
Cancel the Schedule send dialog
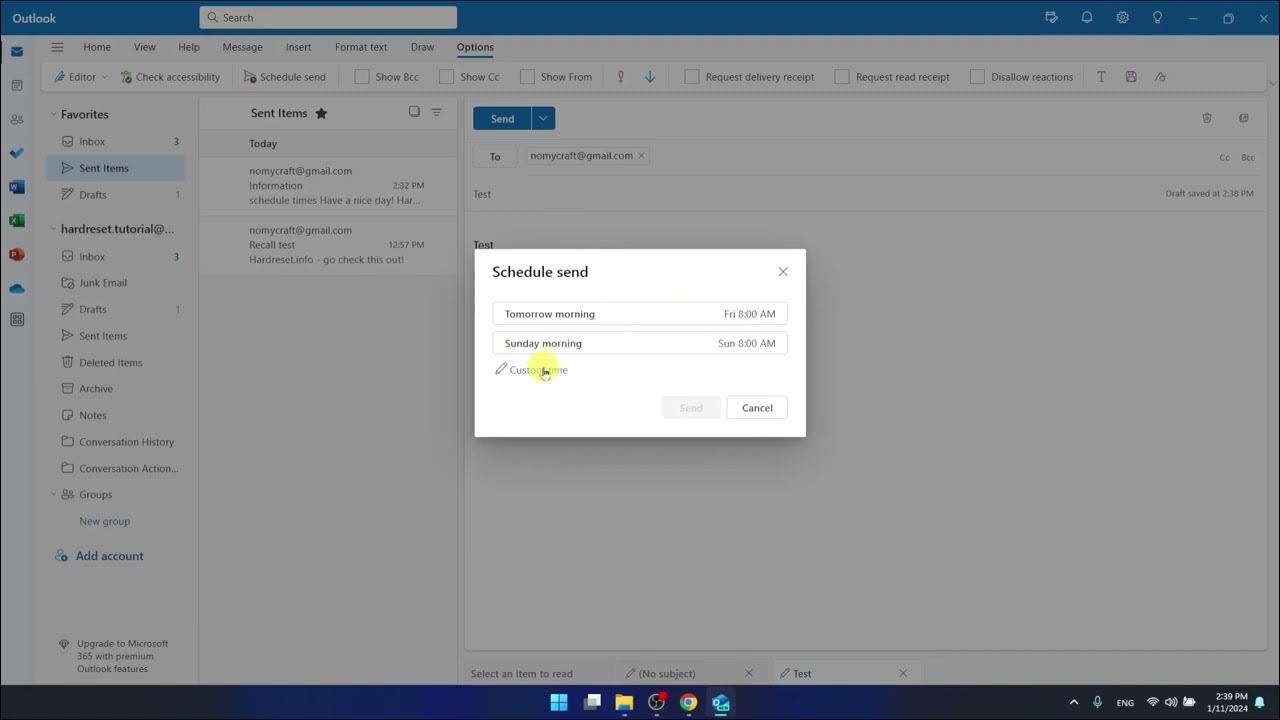pyautogui.click(x=757, y=408)
